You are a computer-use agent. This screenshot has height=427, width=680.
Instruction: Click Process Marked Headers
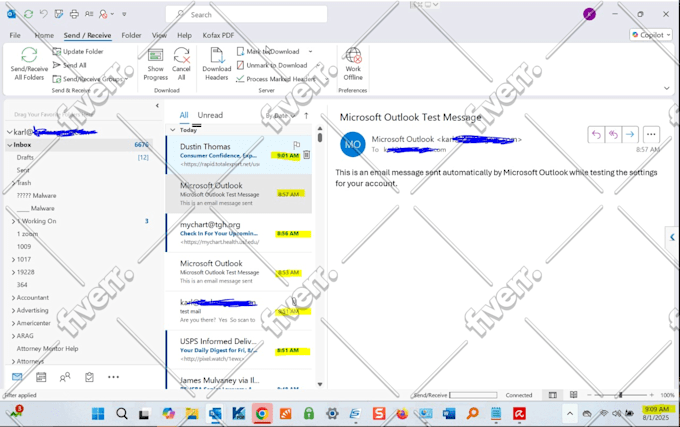276,79
